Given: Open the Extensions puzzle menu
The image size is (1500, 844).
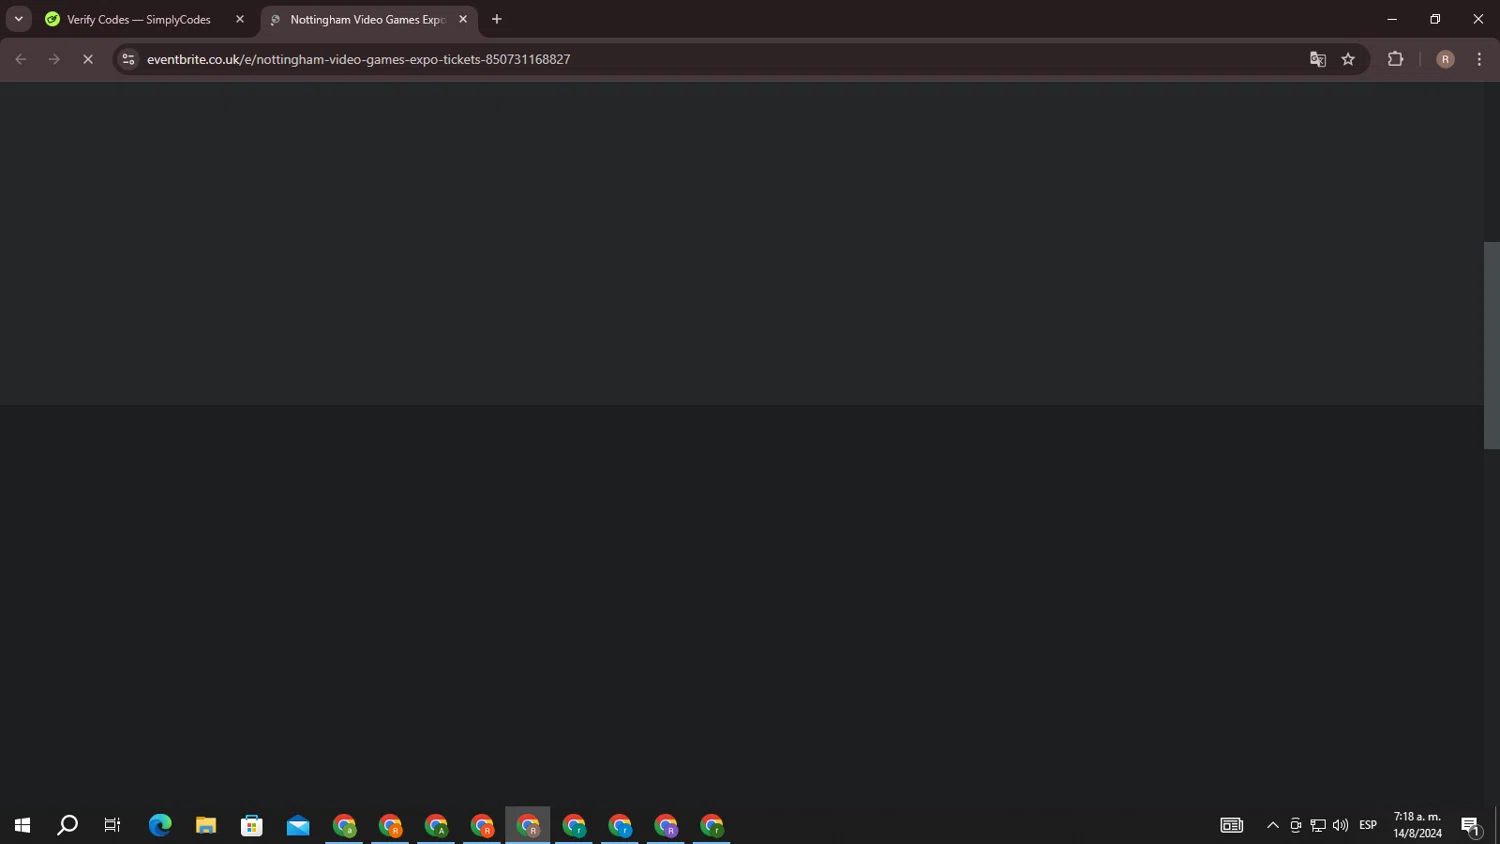Looking at the screenshot, I should pyautogui.click(x=1396, y=59).
